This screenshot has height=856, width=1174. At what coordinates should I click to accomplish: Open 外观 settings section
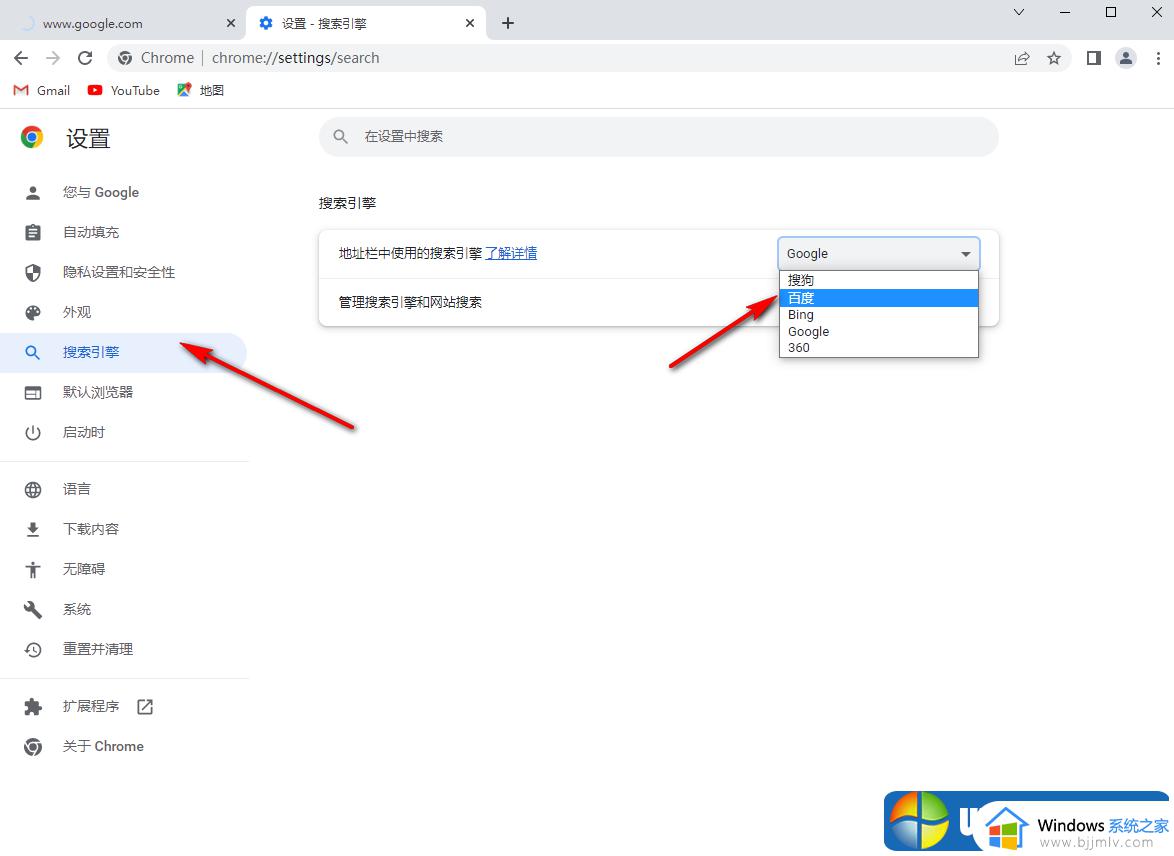coord(124,312)
